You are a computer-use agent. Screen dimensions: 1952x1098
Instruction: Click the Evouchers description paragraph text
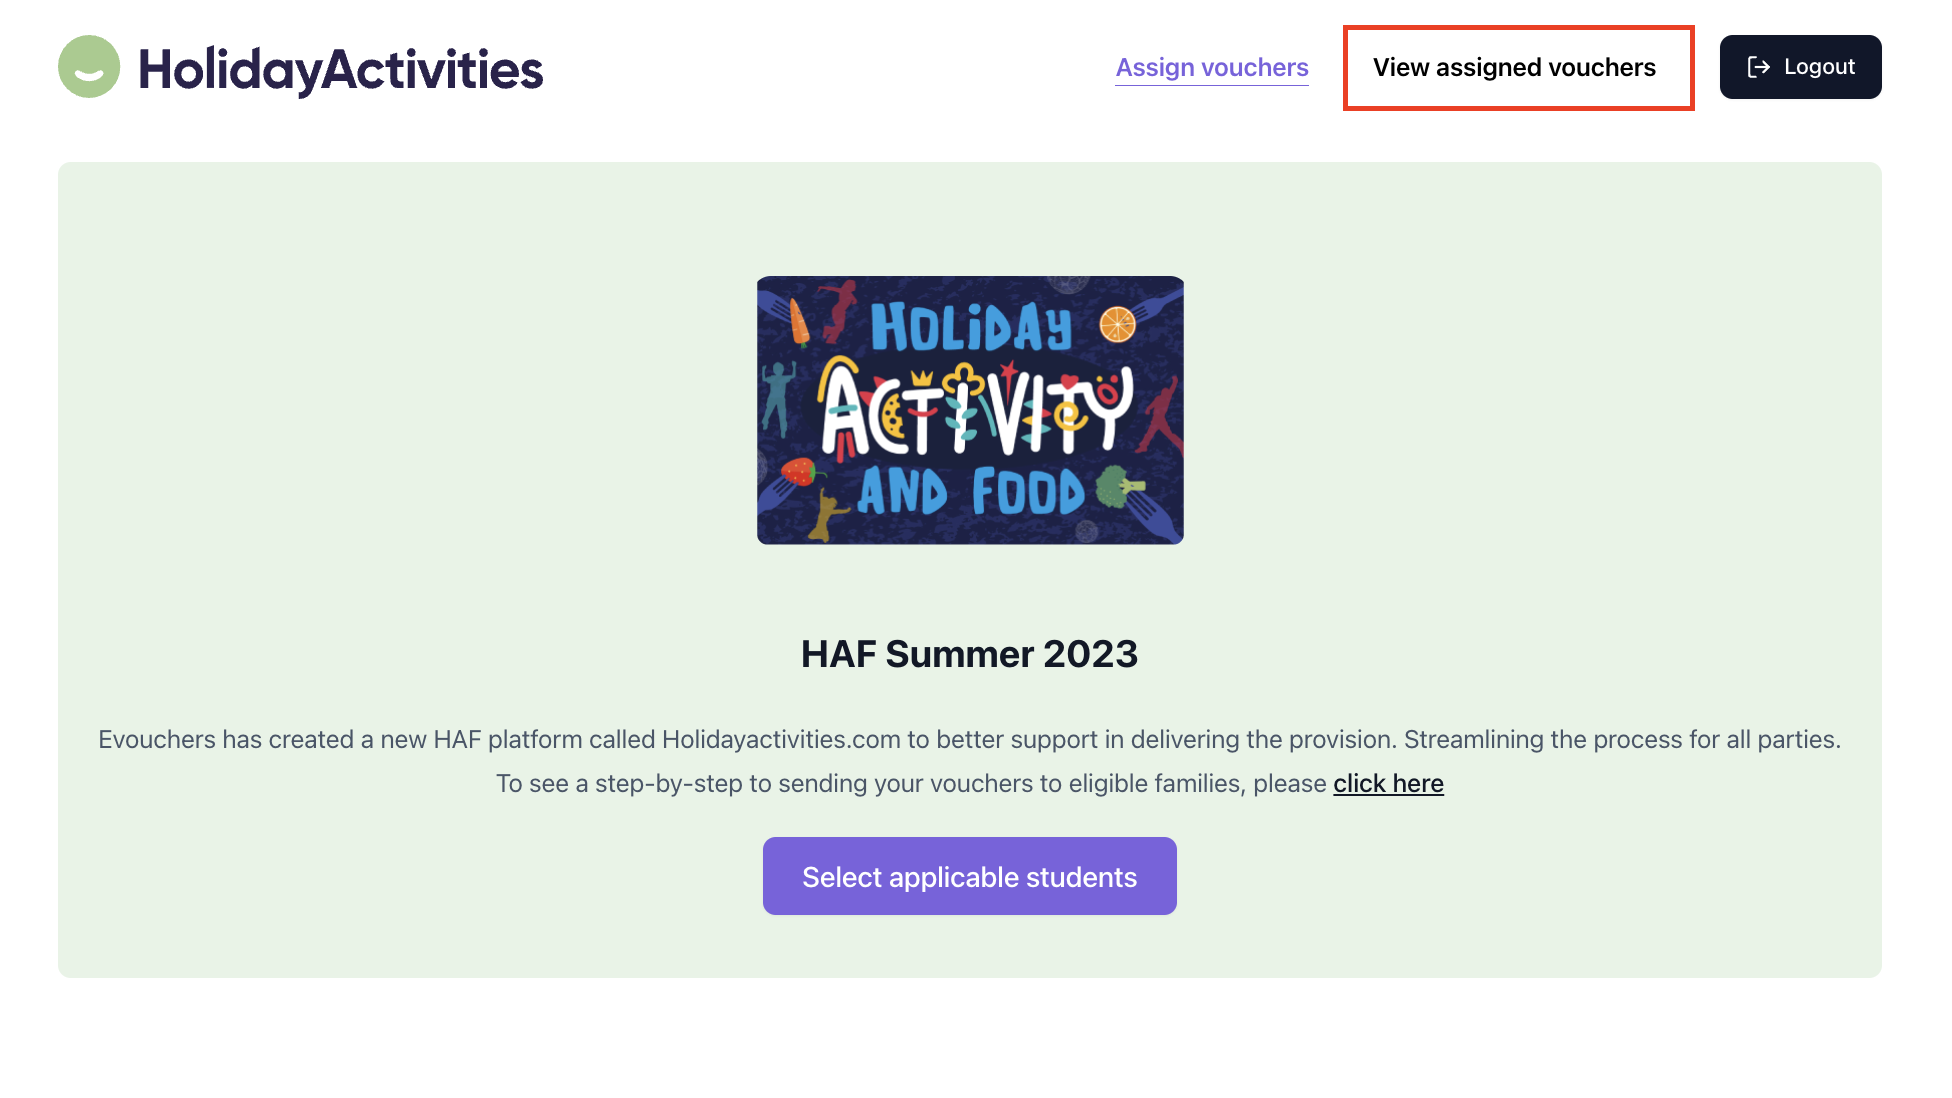(968, 739)
